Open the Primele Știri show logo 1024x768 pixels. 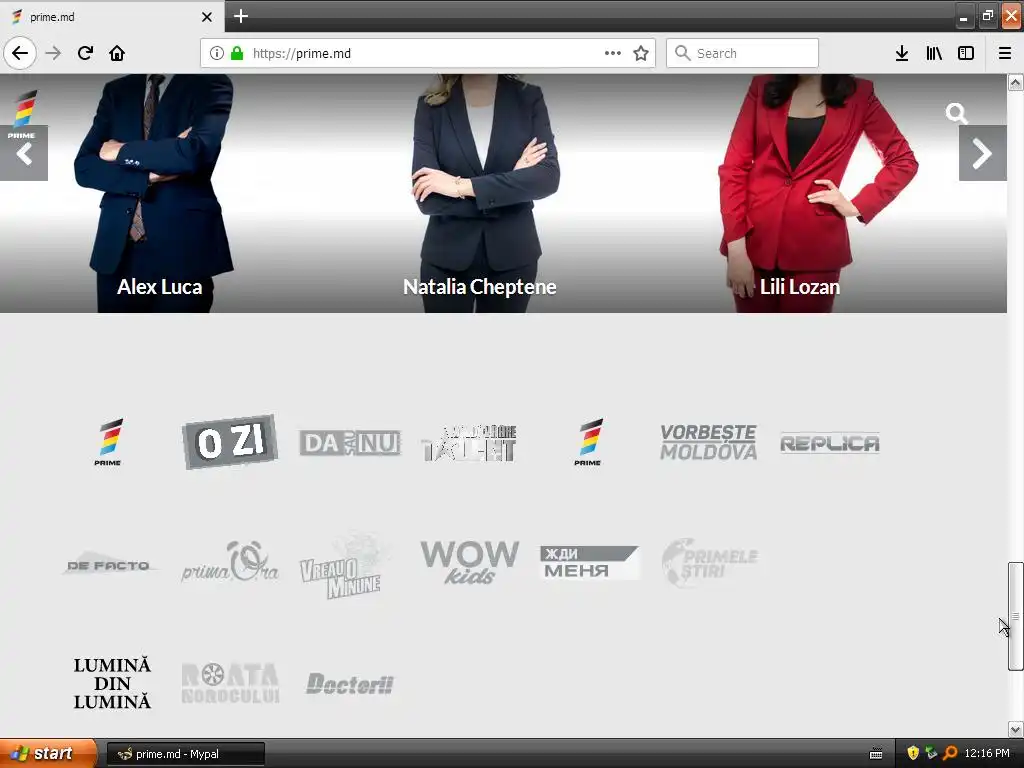pos(710,562)
